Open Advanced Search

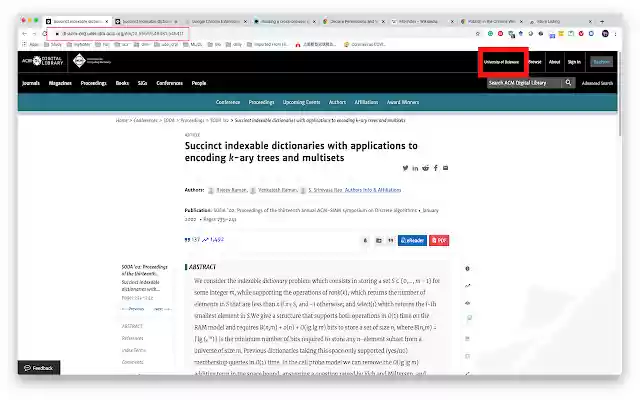point(597,83)
